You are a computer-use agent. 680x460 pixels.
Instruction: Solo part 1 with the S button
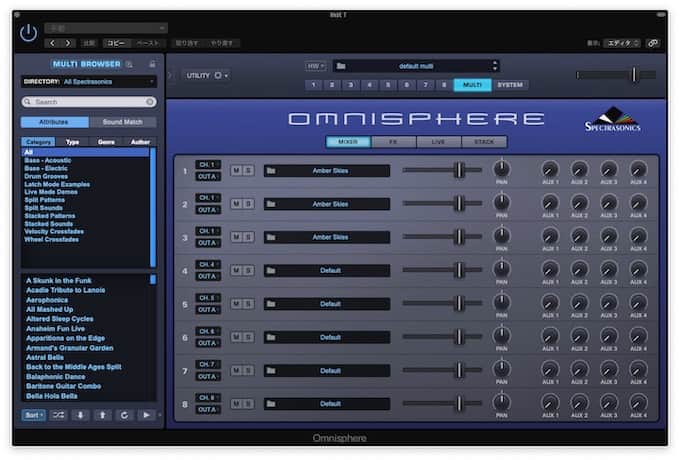[248, 171]
